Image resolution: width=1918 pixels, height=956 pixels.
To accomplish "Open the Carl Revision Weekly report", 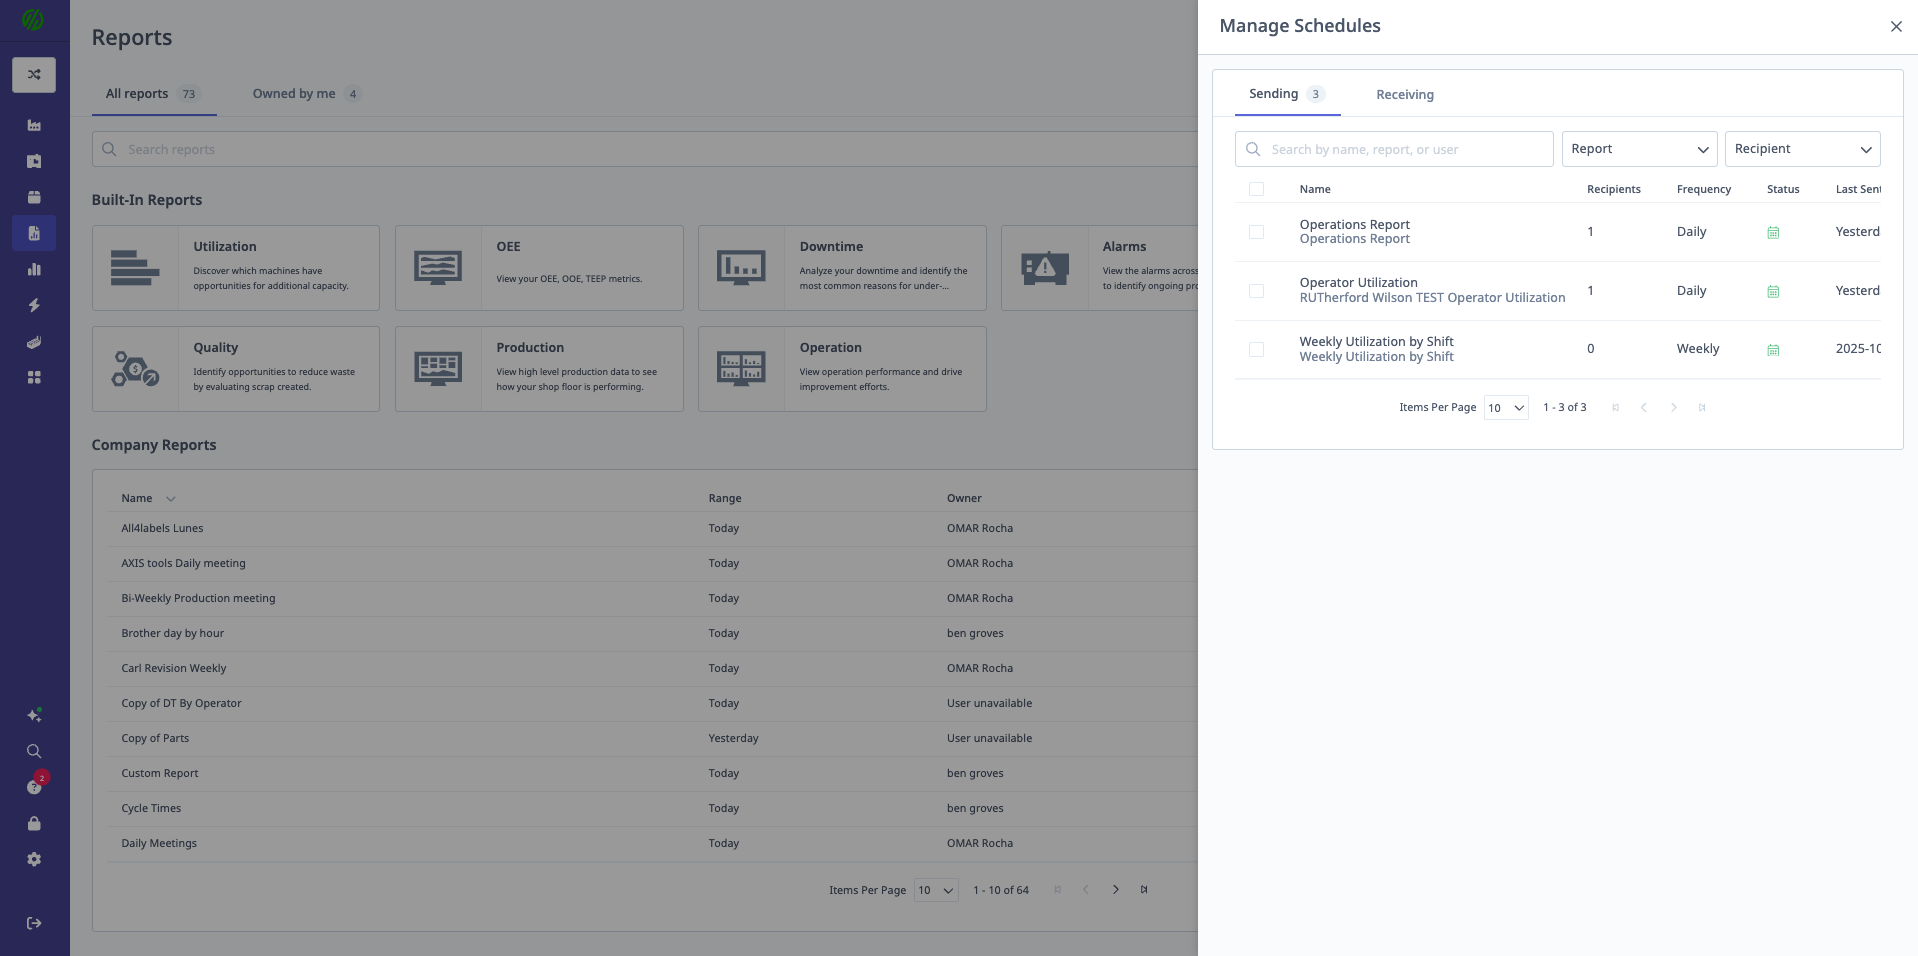I will click(x=173, y=668).
